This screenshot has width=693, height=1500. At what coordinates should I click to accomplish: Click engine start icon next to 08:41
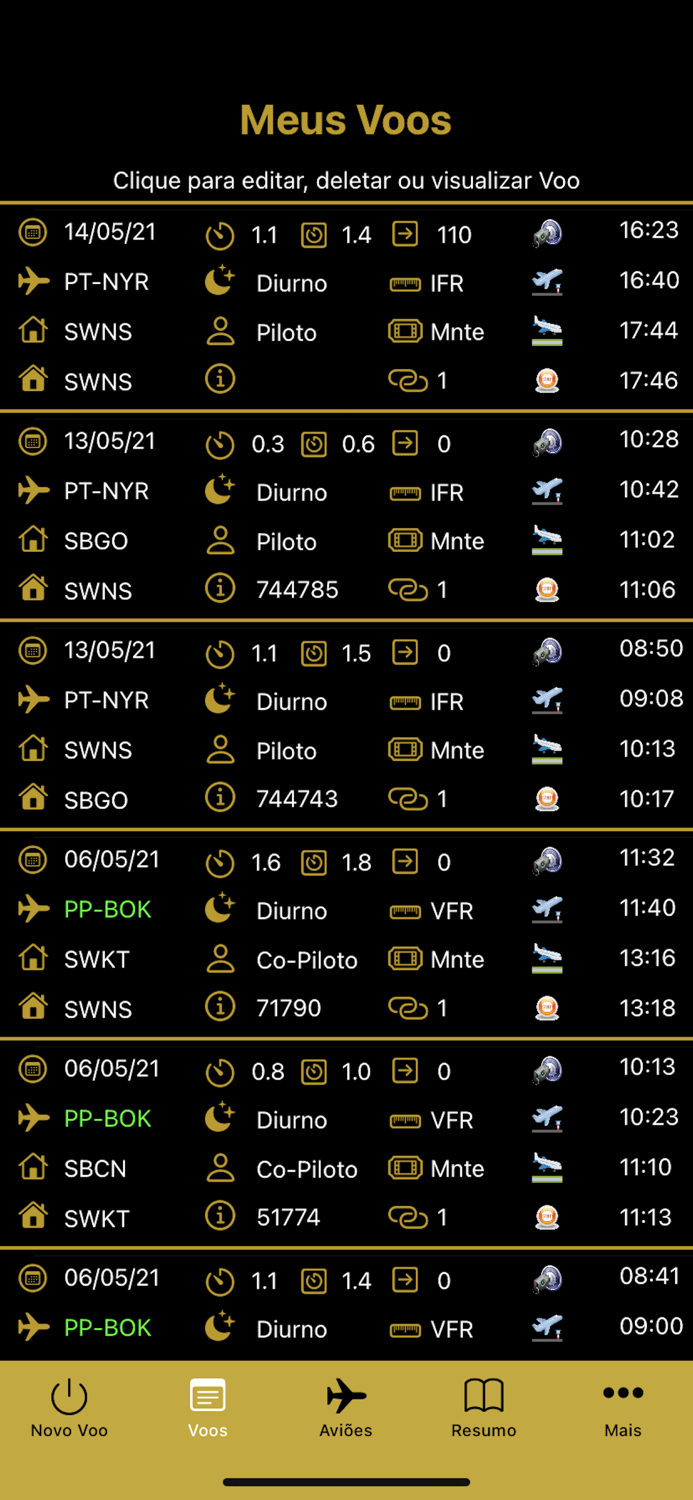coord(547,1279)
